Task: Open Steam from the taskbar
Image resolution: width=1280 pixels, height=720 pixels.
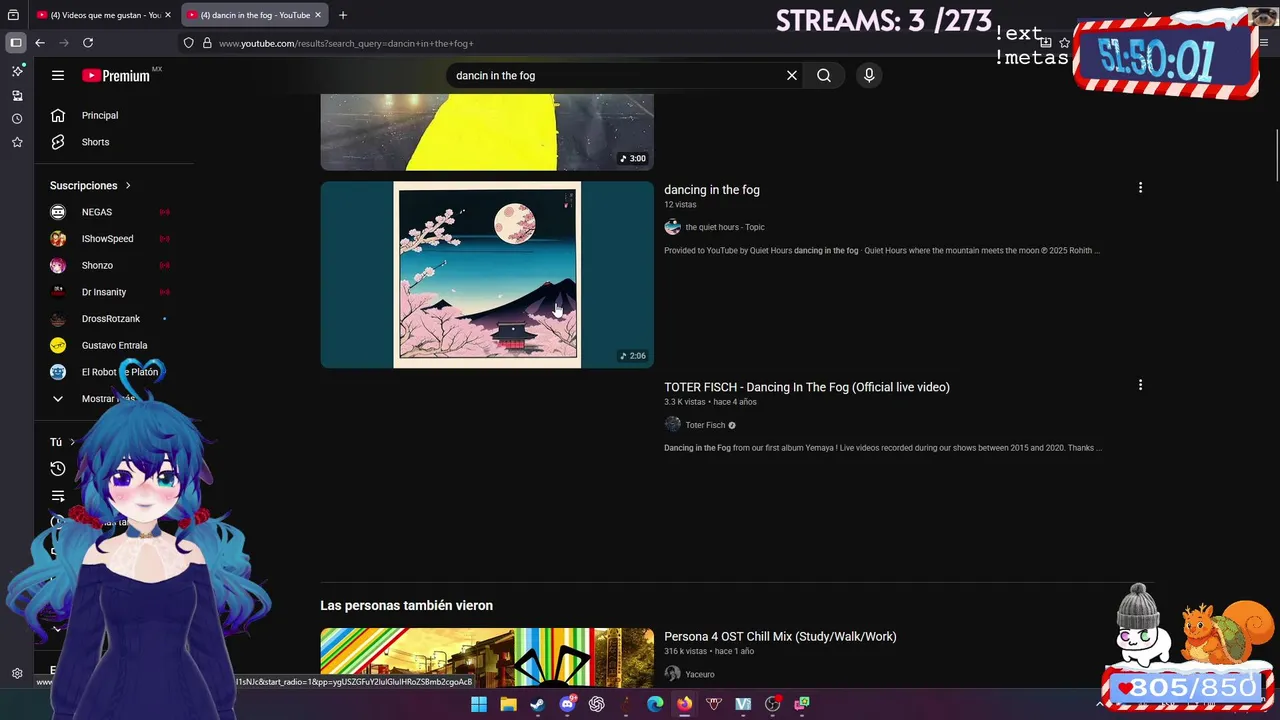Action: 537,704
